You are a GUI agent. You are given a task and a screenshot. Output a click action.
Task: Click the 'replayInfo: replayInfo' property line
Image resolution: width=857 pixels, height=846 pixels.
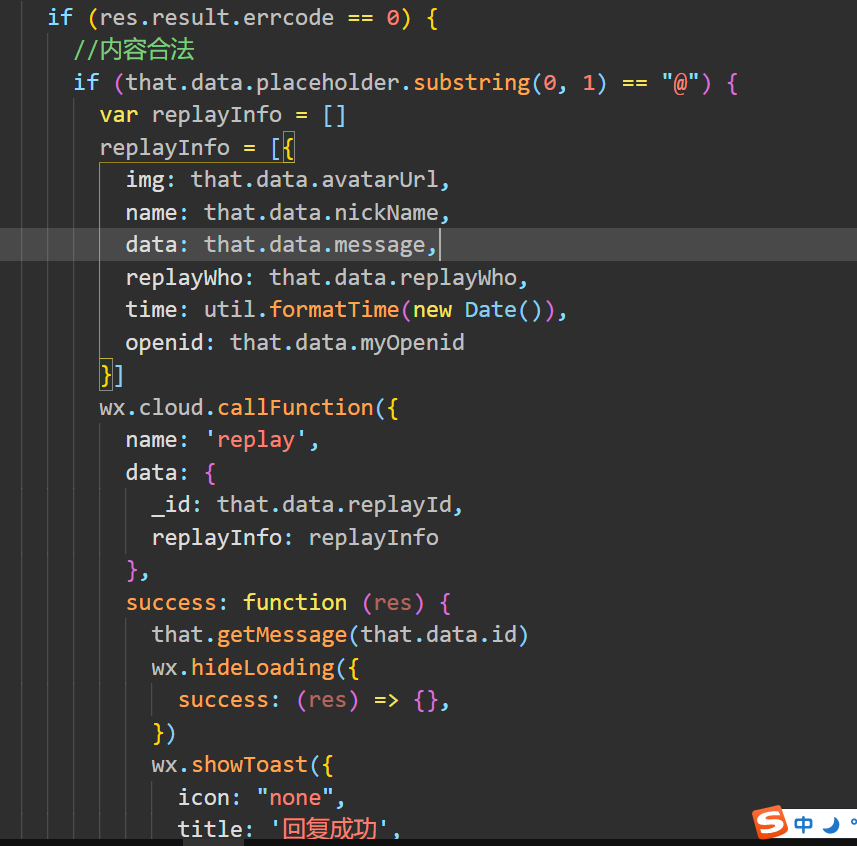click(295, 538)
